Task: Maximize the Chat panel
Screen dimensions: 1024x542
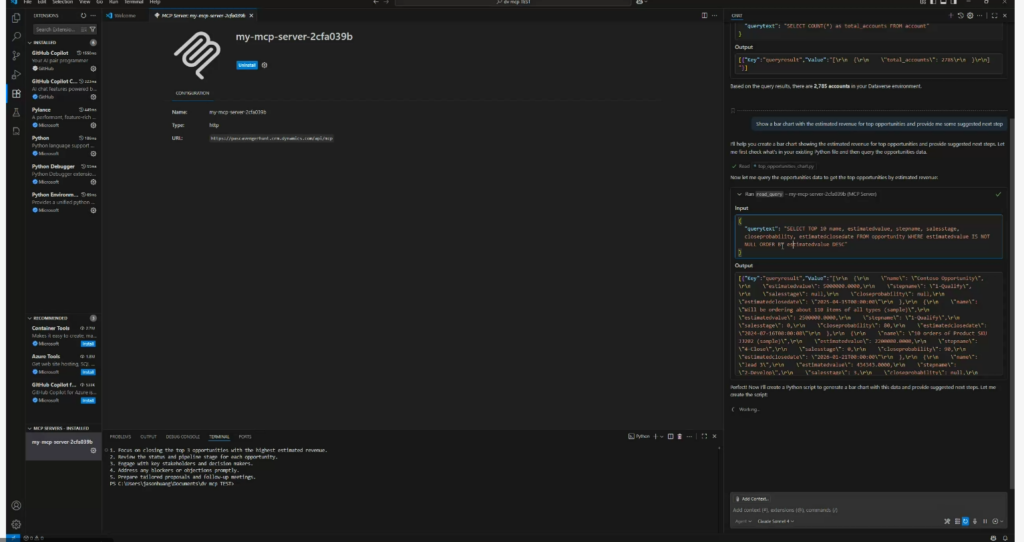Action: tap(995, 16)
